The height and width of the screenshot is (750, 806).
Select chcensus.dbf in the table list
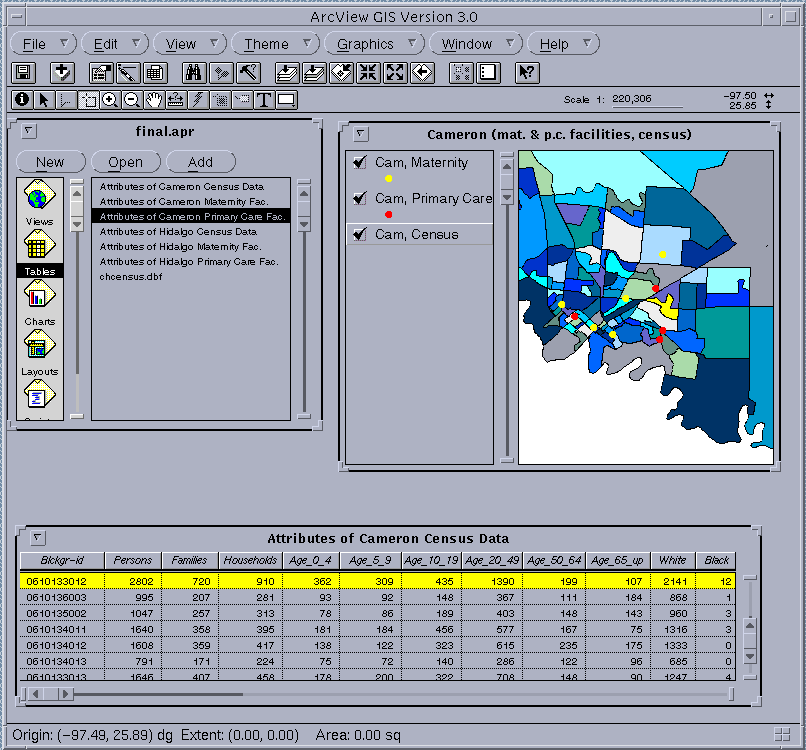pos(191,277)
